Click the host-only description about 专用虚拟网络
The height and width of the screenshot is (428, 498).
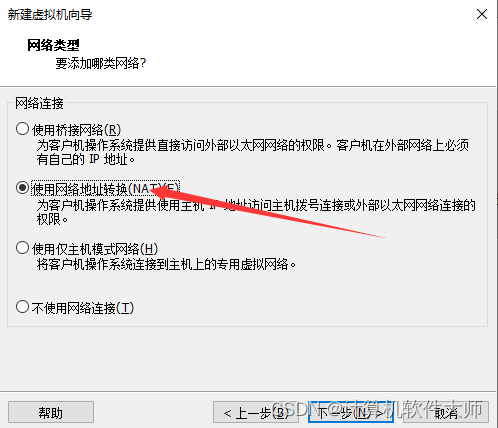click(x=166, y=264)
